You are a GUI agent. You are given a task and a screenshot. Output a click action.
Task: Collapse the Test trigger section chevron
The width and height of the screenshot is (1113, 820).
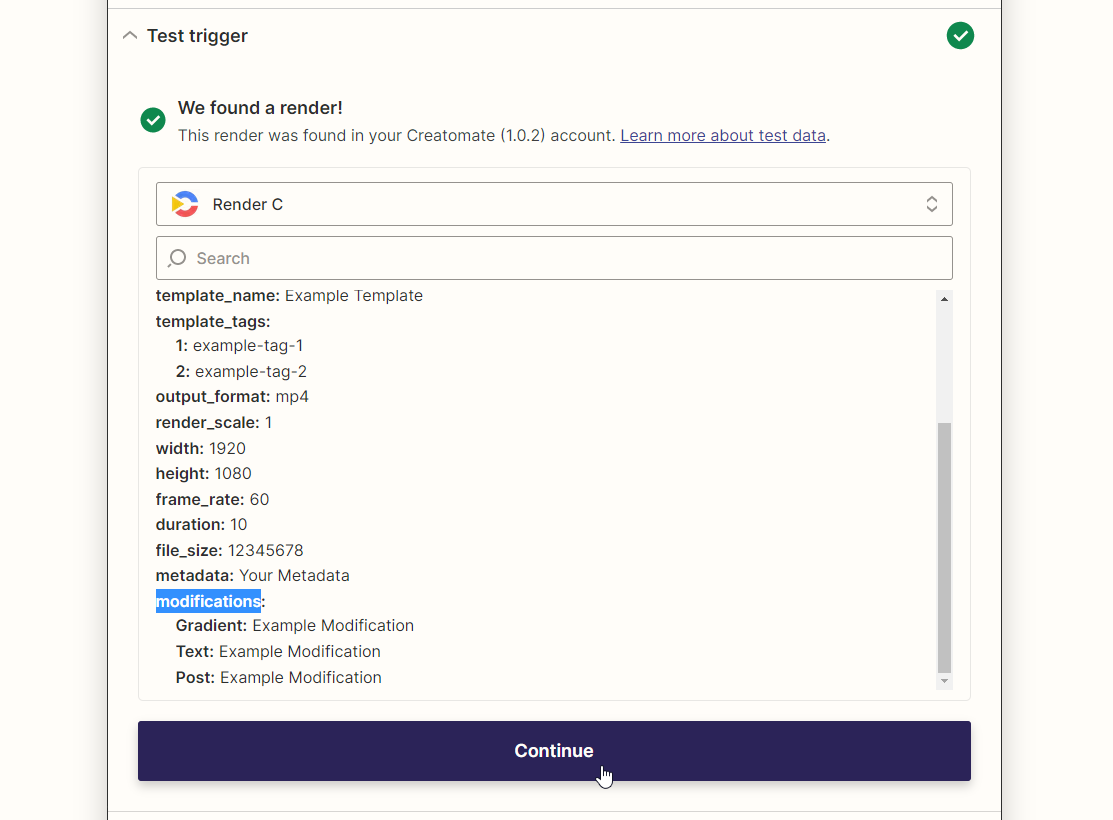coord(130,35)
